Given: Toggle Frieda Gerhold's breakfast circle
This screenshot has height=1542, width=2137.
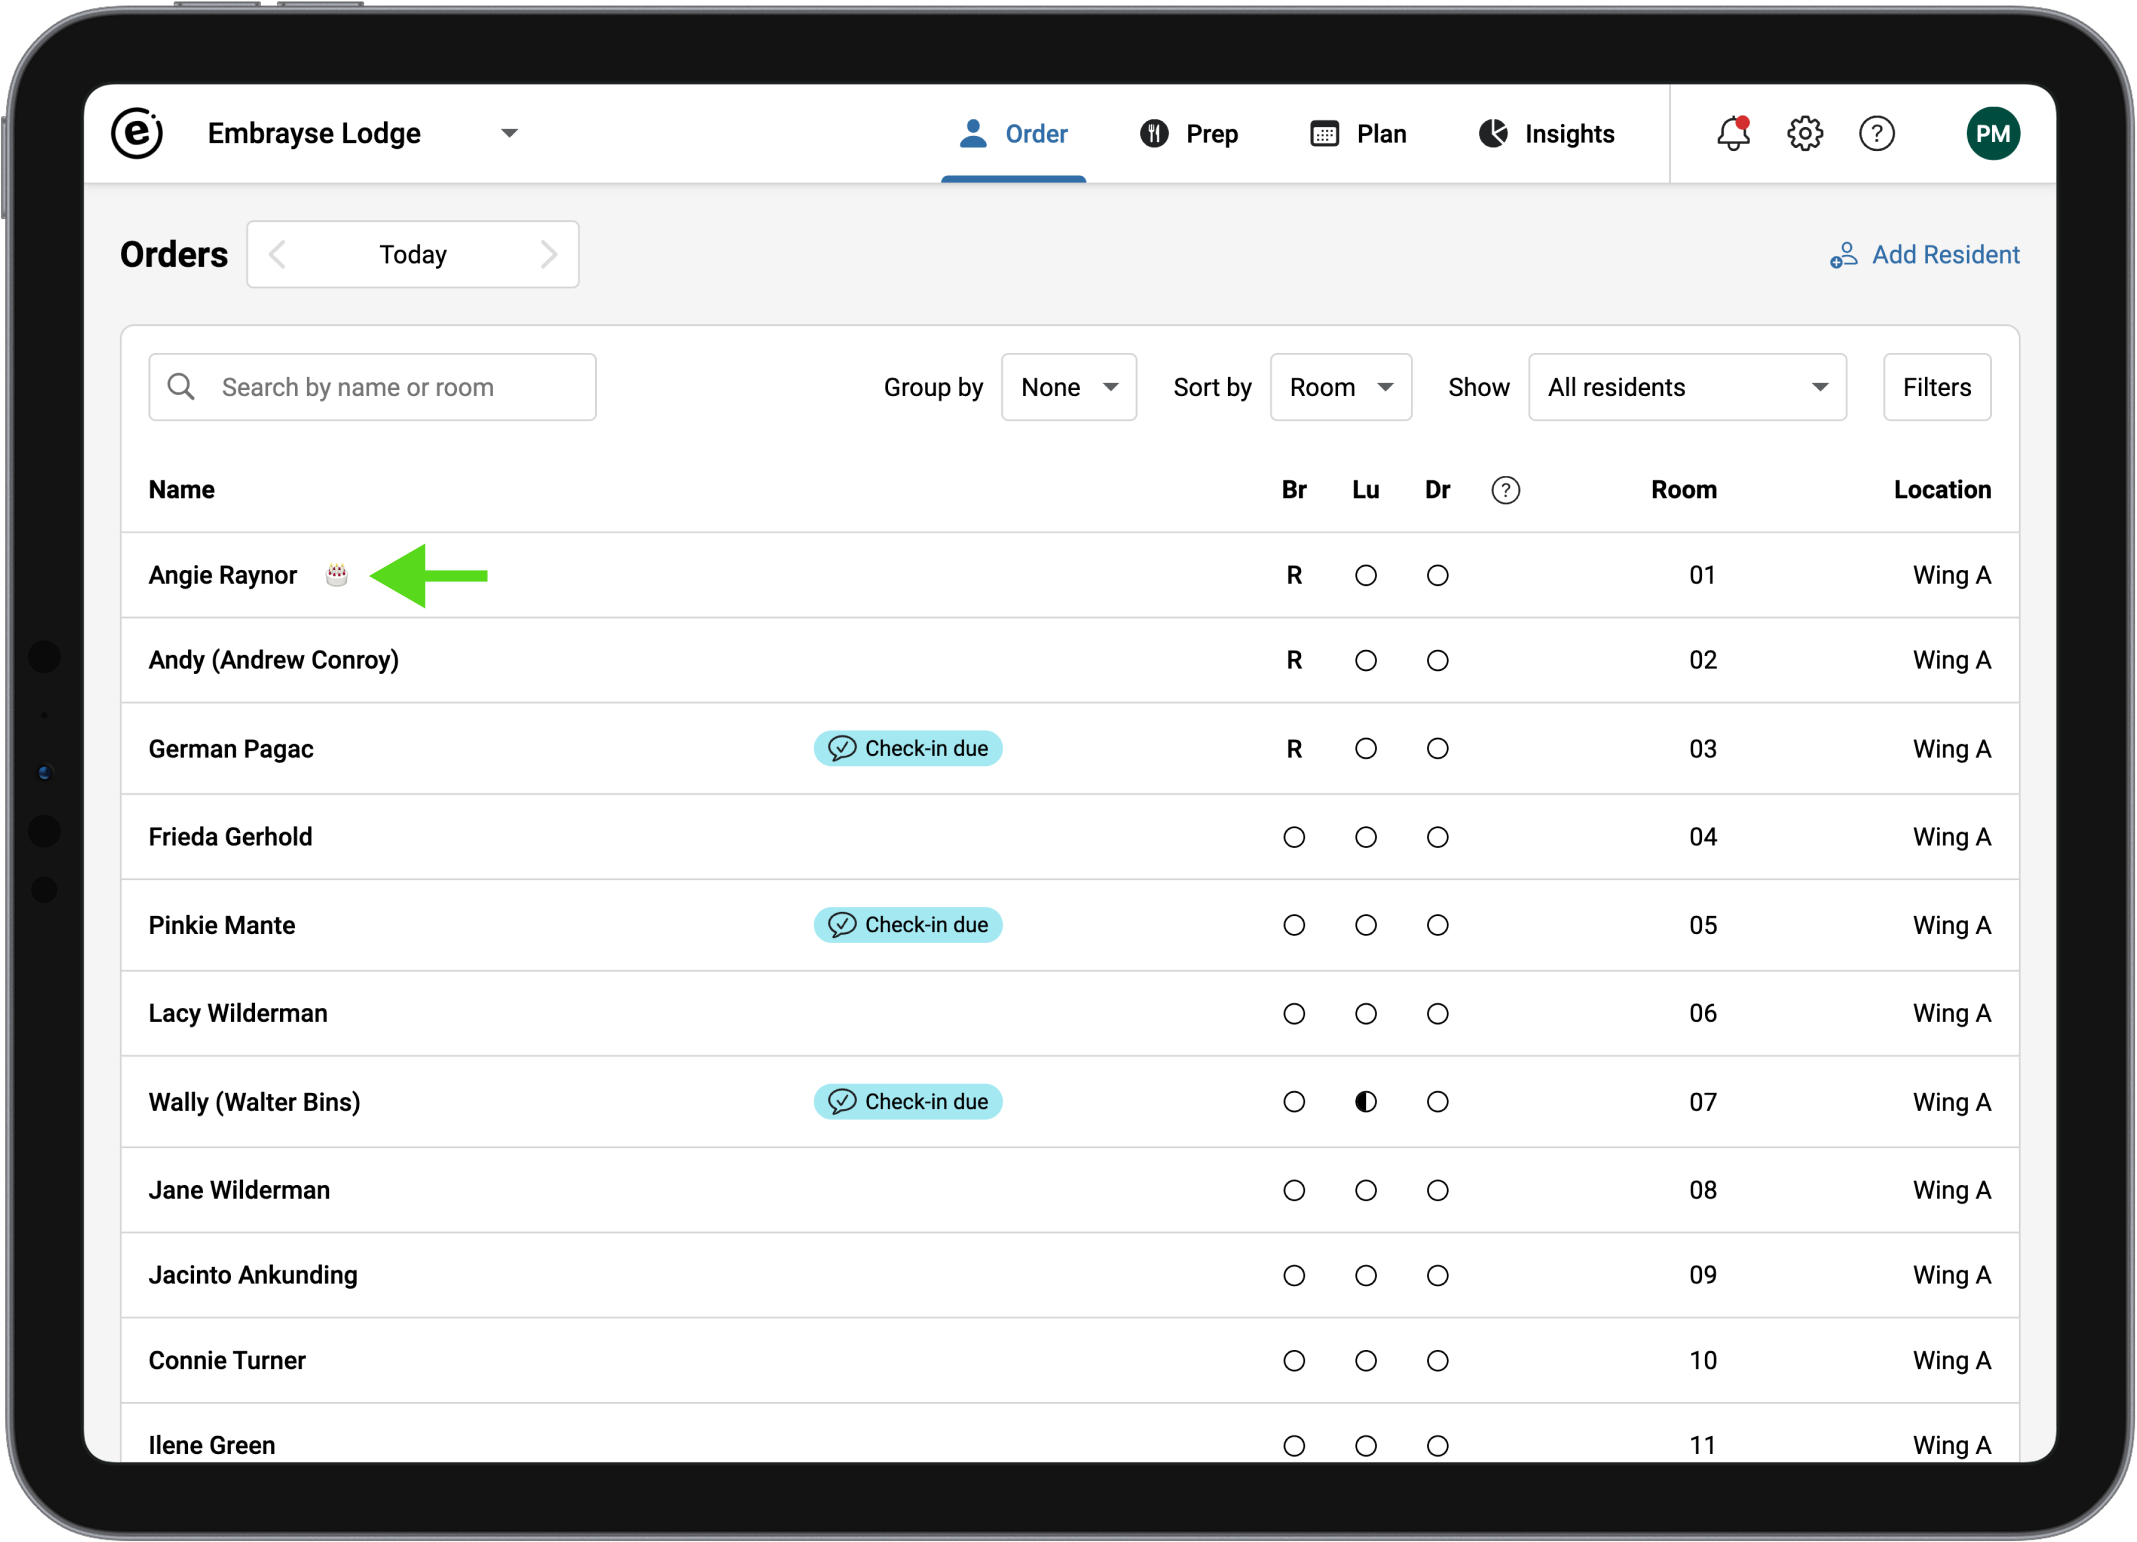Looking at the screenshot, I should click(x=1294, y=837).
